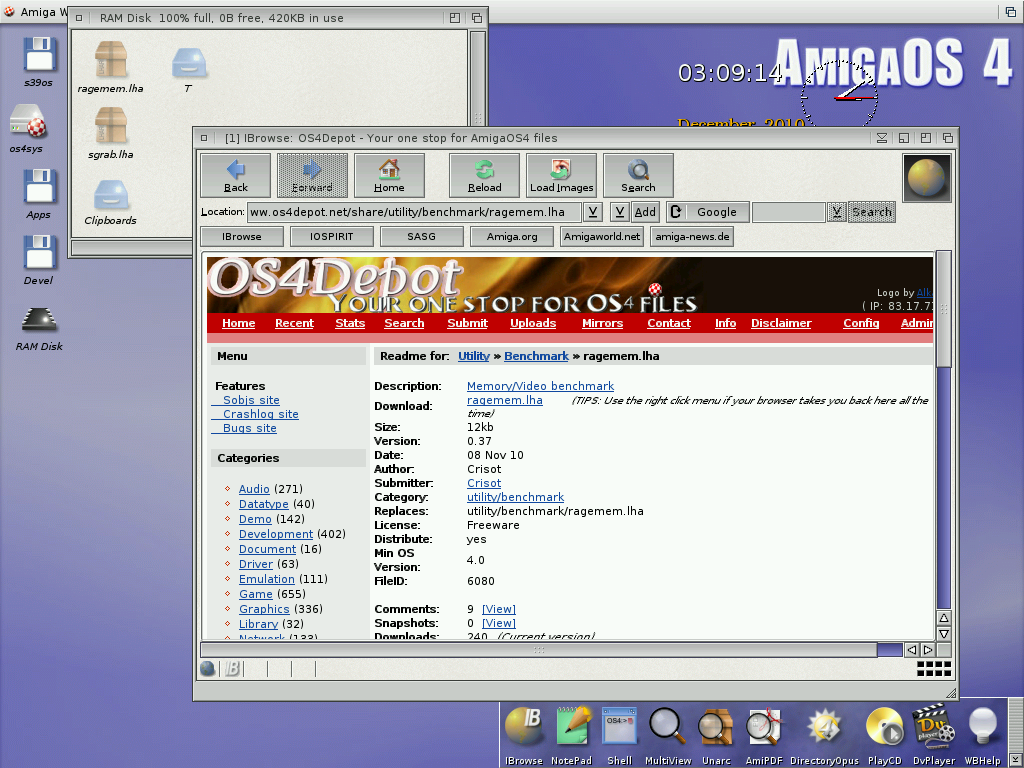Launch DirectoryOpus from the dock
The width and height of the screenshot is (1024, 768).
click(x=824, y=736)
